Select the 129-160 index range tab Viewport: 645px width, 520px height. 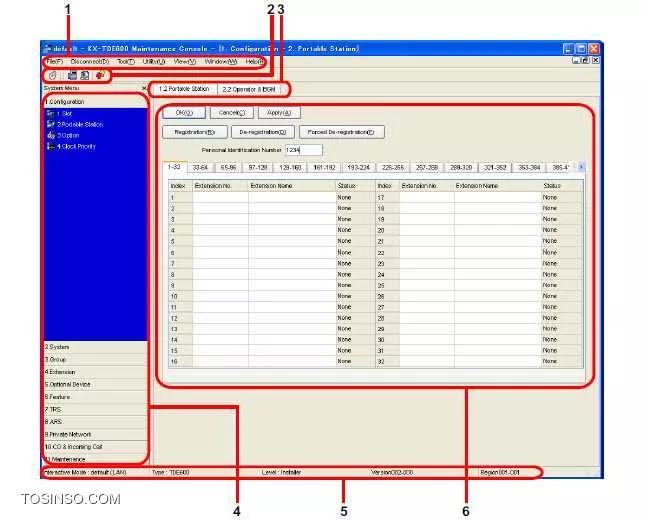[290, 167]
